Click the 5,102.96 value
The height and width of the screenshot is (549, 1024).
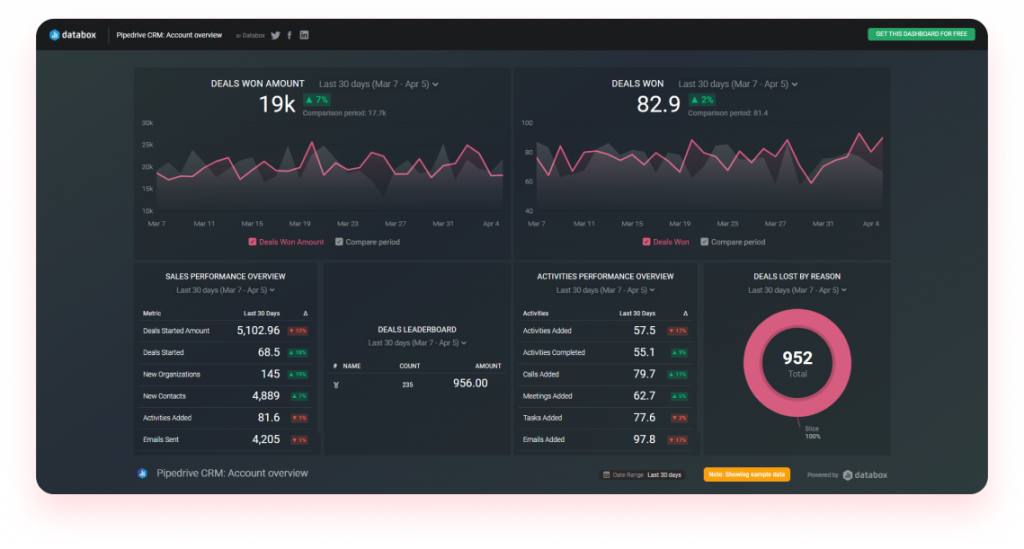pos(258,331)
